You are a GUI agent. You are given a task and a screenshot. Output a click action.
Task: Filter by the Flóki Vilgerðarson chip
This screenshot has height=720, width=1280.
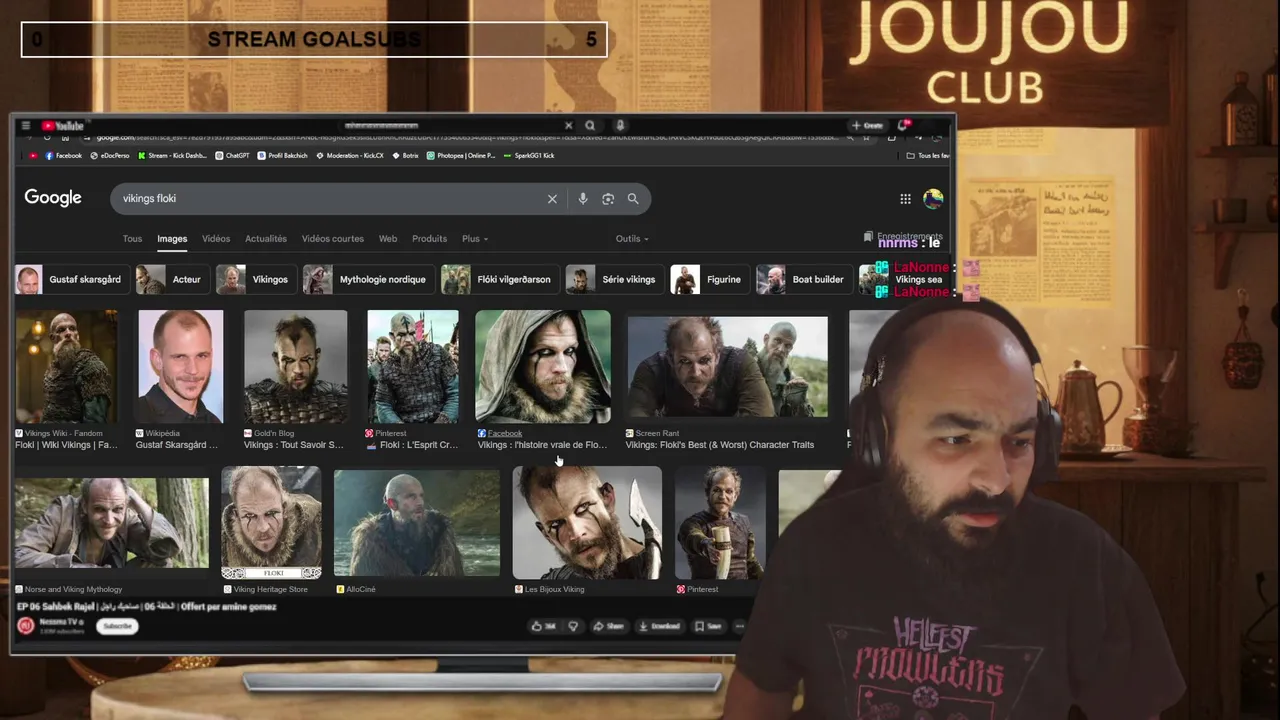click(498, 280)
